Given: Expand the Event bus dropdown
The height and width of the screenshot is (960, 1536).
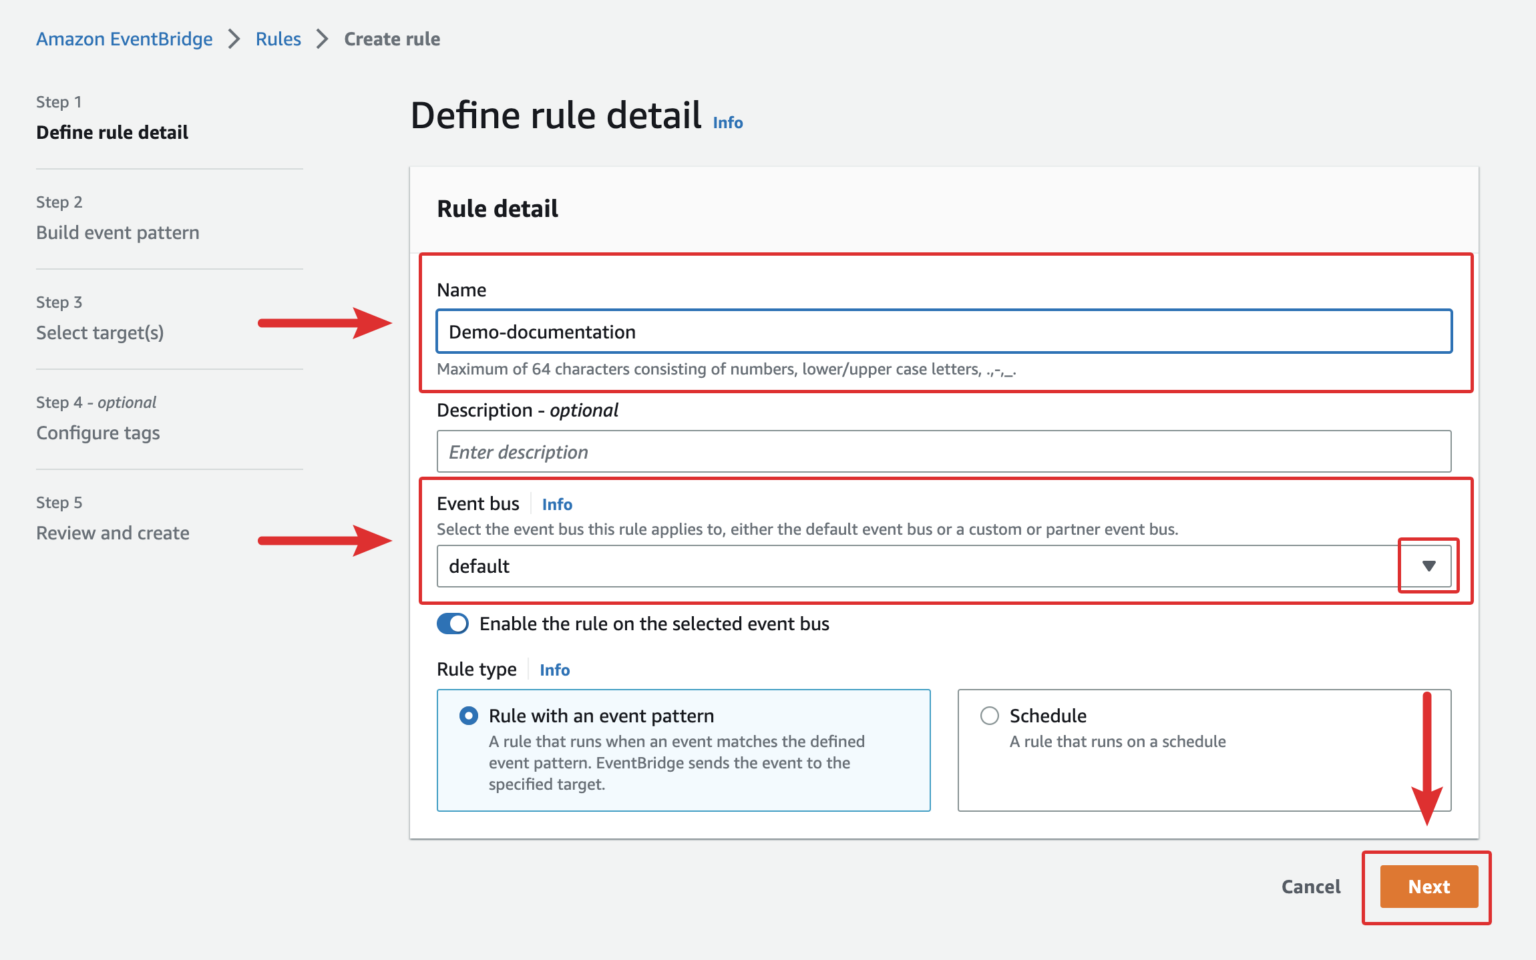Looking at the screenshot, I should [x=1427, y=566].
